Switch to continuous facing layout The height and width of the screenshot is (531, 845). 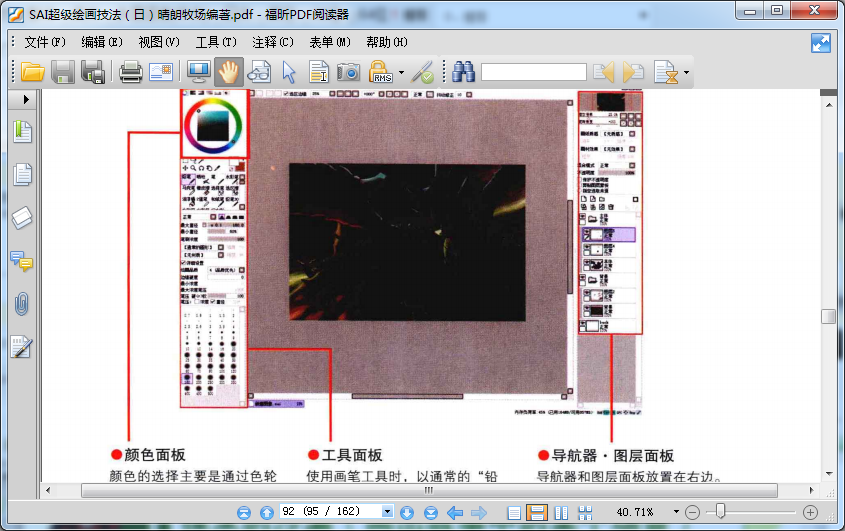pyautogui.click(x=585, y=513)
